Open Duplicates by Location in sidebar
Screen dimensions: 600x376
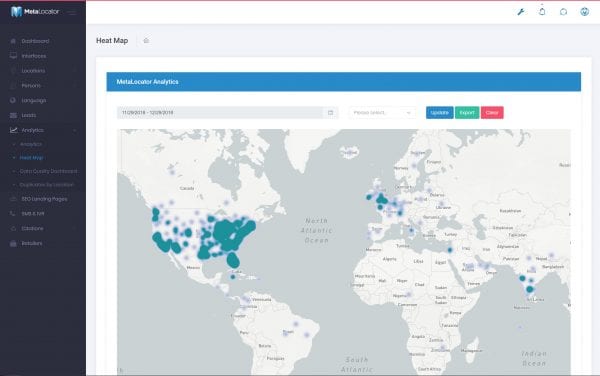(46, 185)
